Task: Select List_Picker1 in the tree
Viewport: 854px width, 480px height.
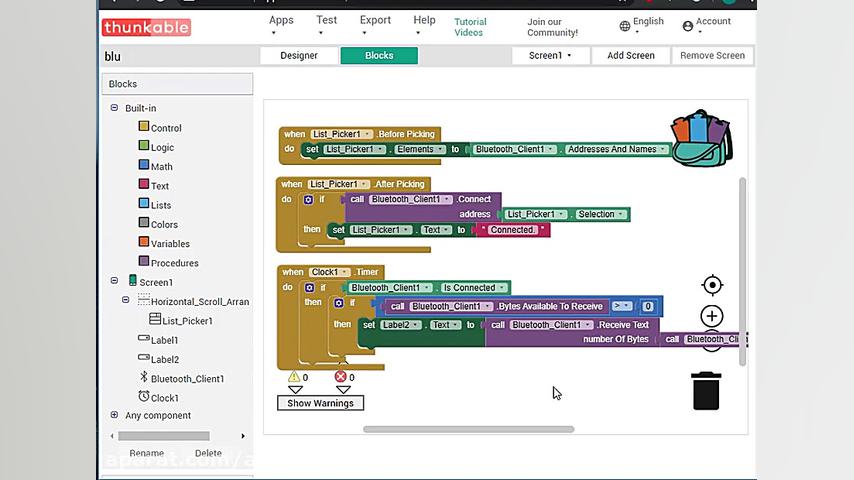Action: pos(181,320)
